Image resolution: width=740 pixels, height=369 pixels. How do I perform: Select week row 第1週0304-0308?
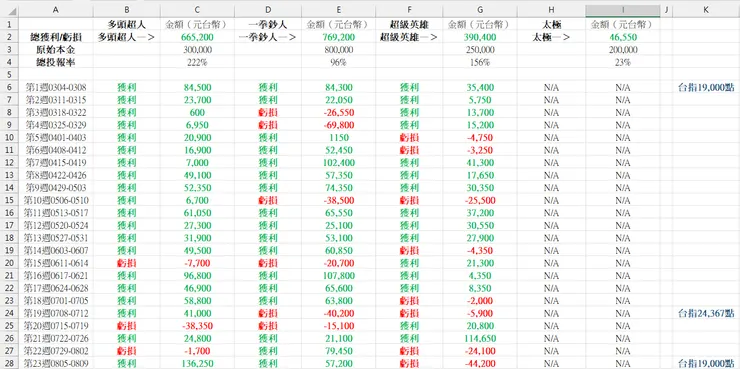click(56, 87)
